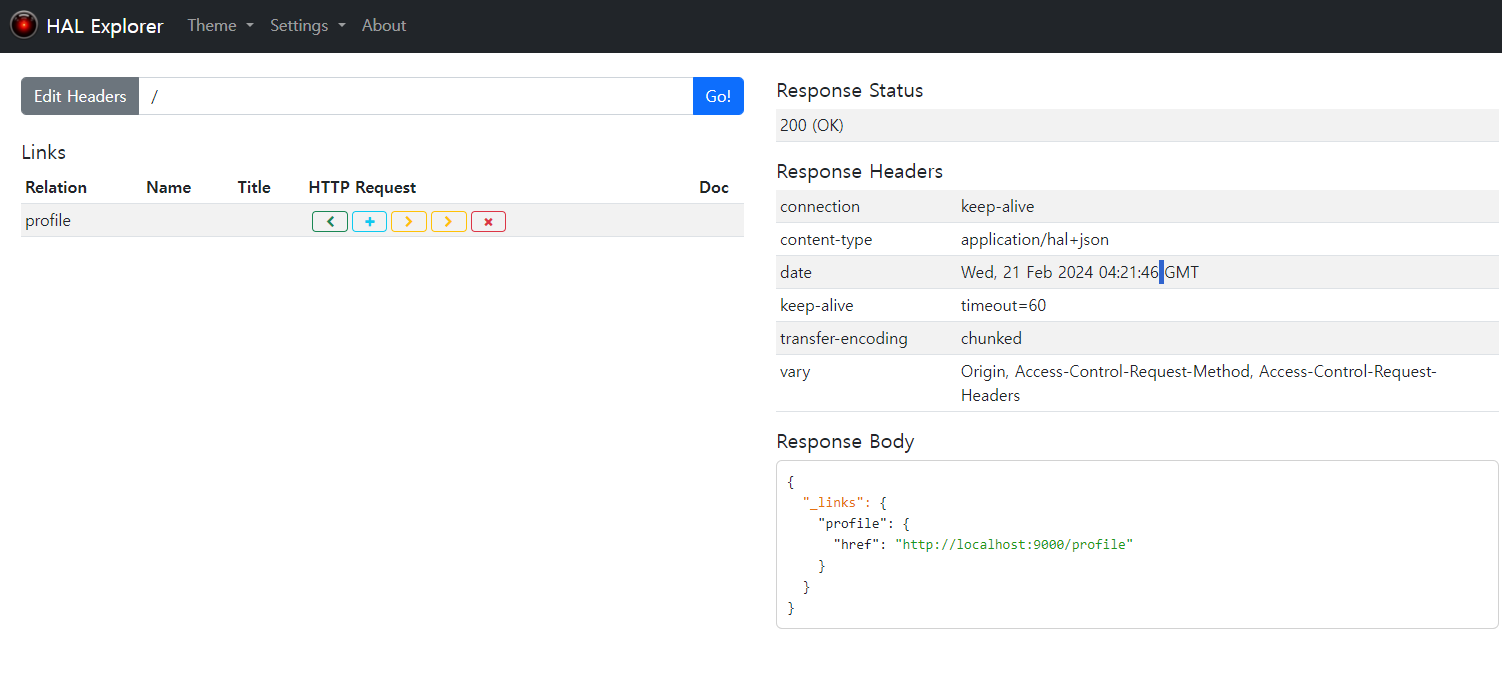Screen dimensions: 1502x697
Task: Click the PUT request button for profile
Action: point(408,222)
